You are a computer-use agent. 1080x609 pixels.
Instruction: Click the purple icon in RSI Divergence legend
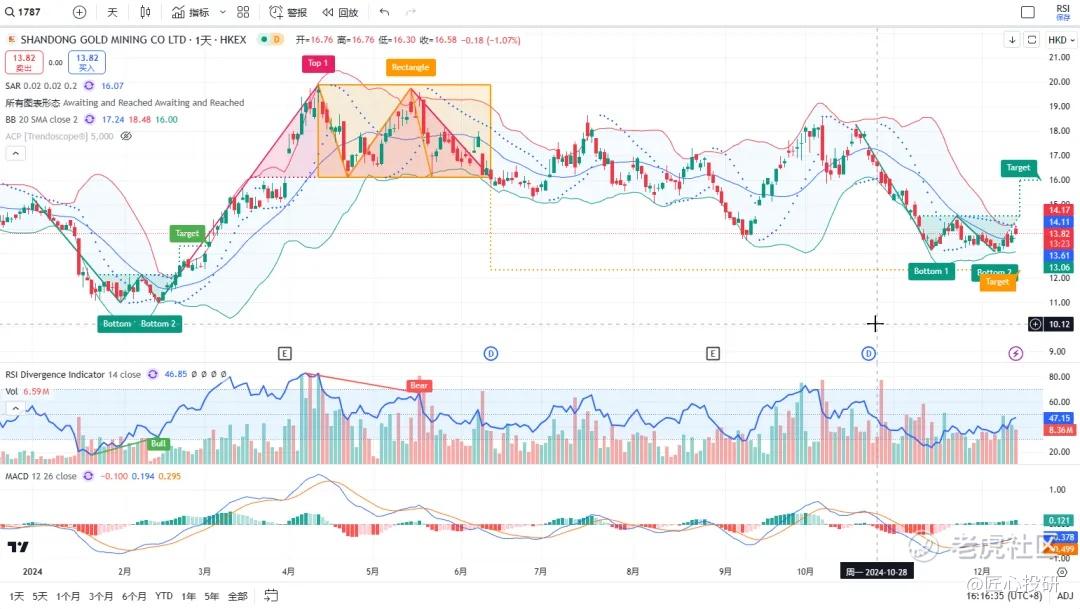point(152,375)
